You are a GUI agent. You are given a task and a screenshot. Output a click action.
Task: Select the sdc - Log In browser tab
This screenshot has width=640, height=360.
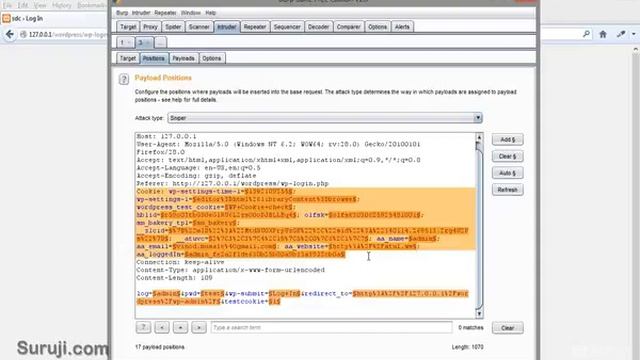[x=54, y=18]
